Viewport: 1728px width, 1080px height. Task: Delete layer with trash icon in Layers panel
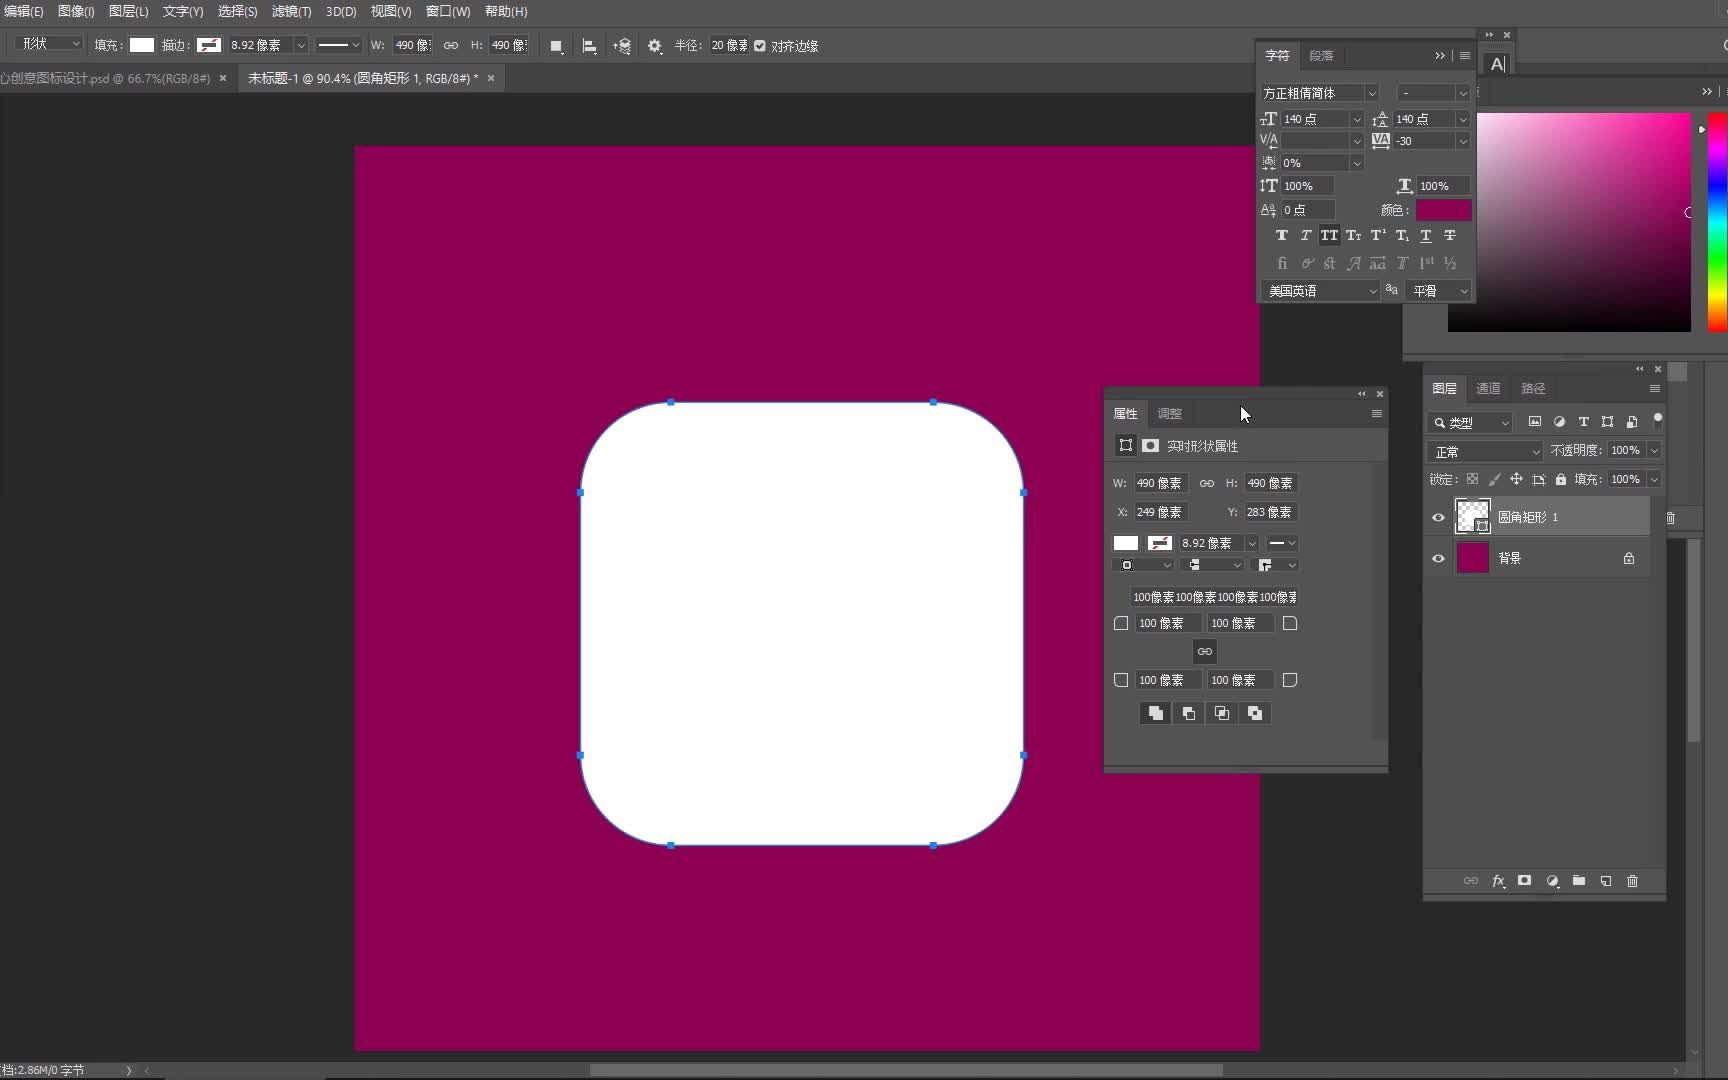(1633, 881)
